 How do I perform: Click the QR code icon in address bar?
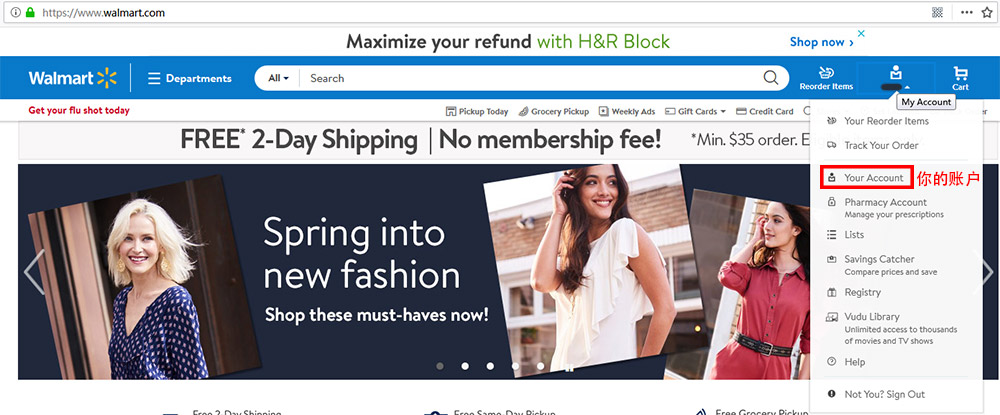(x=937, y=12)
